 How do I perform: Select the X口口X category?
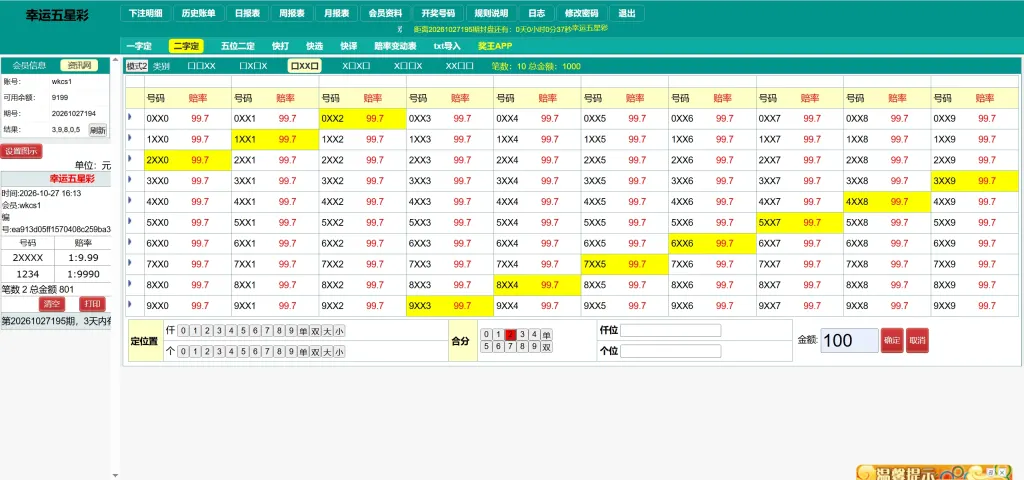click(x=408, y=66)
